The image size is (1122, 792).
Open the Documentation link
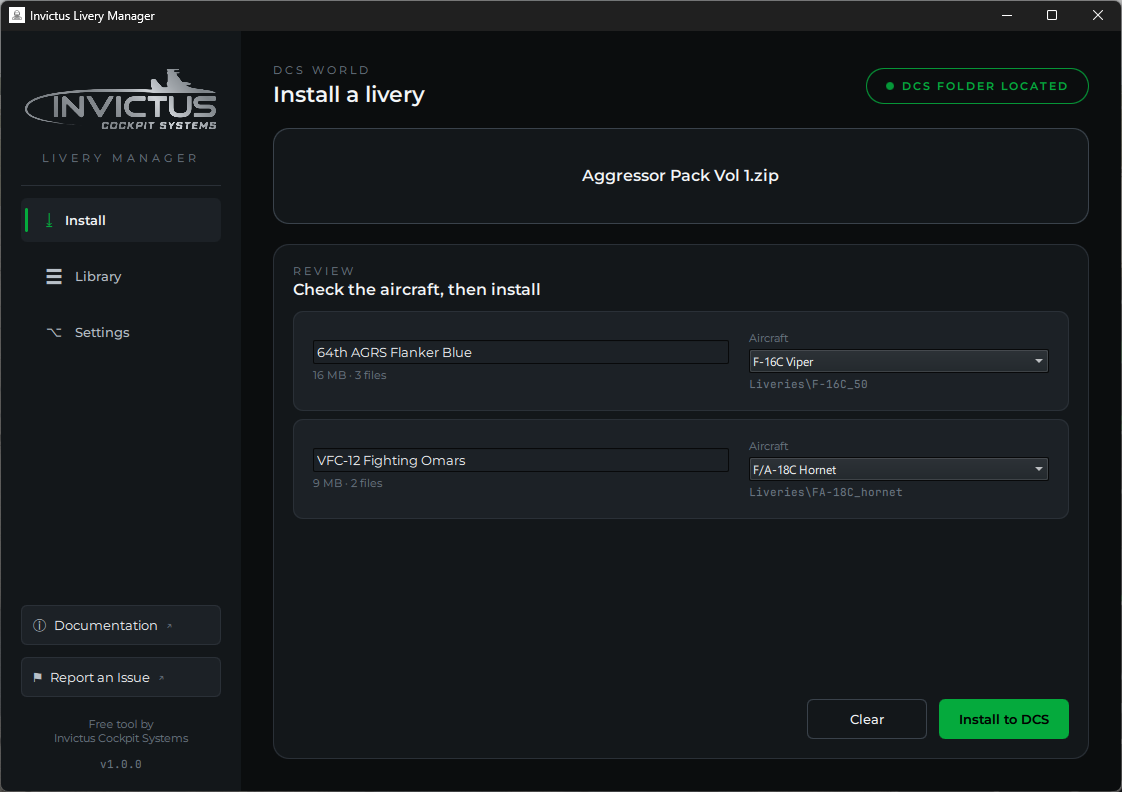click(121, 625)
